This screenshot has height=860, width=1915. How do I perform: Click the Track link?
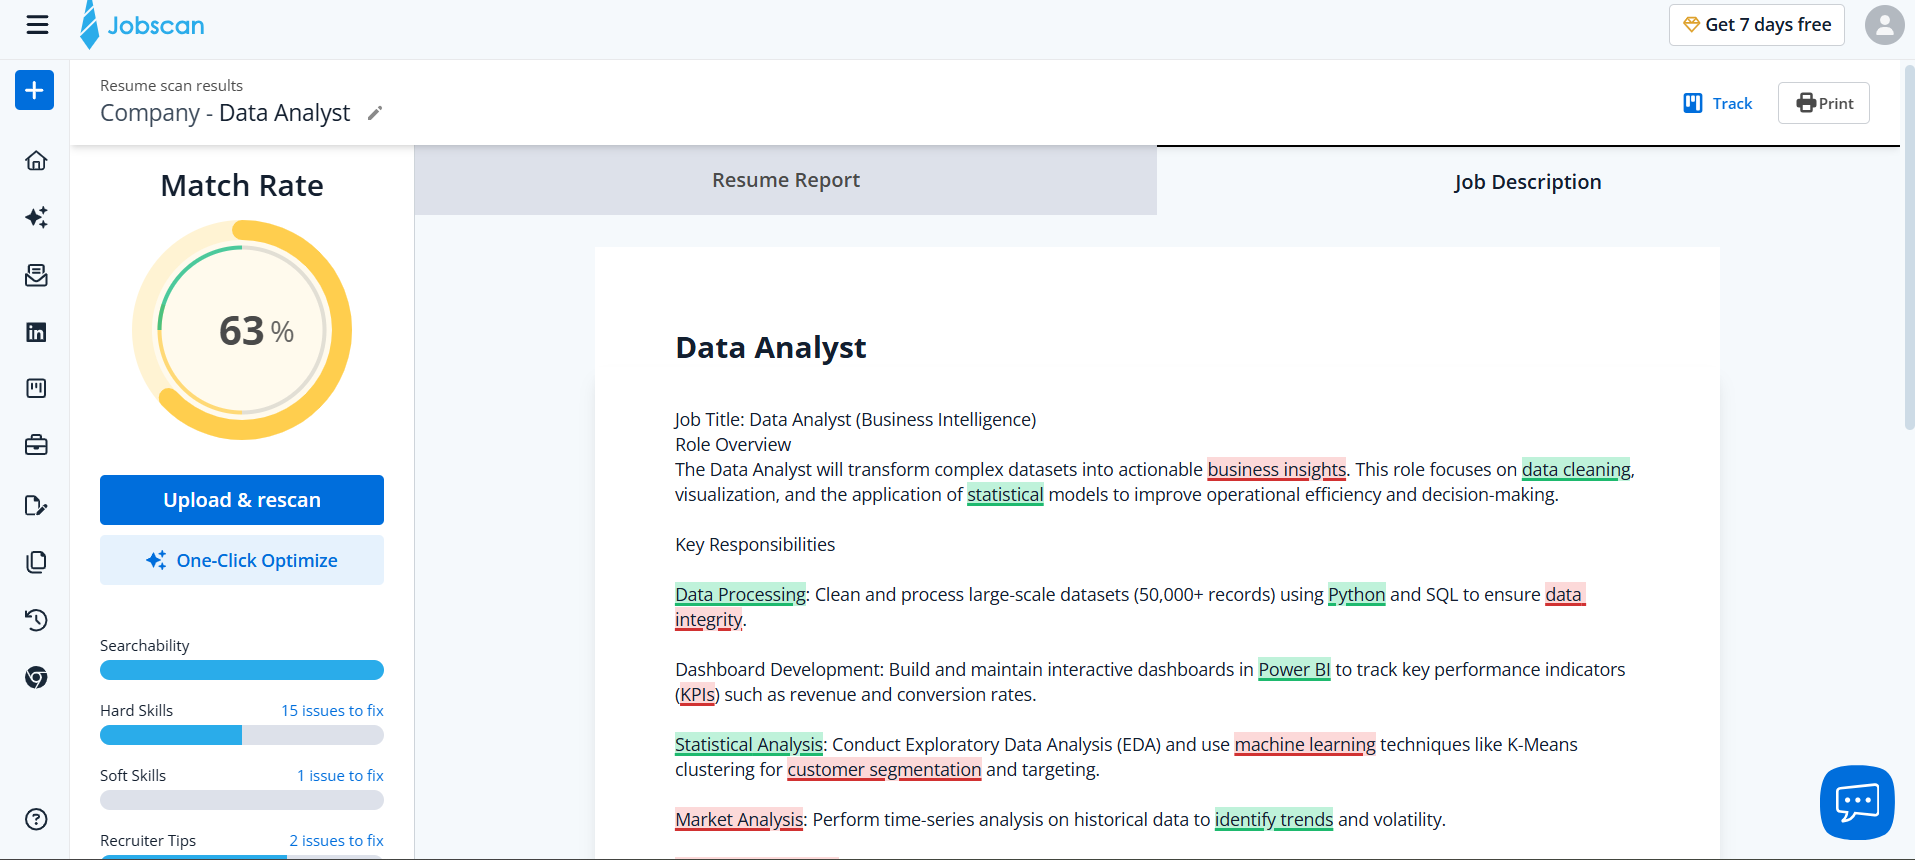click(x=1718, y=103)
